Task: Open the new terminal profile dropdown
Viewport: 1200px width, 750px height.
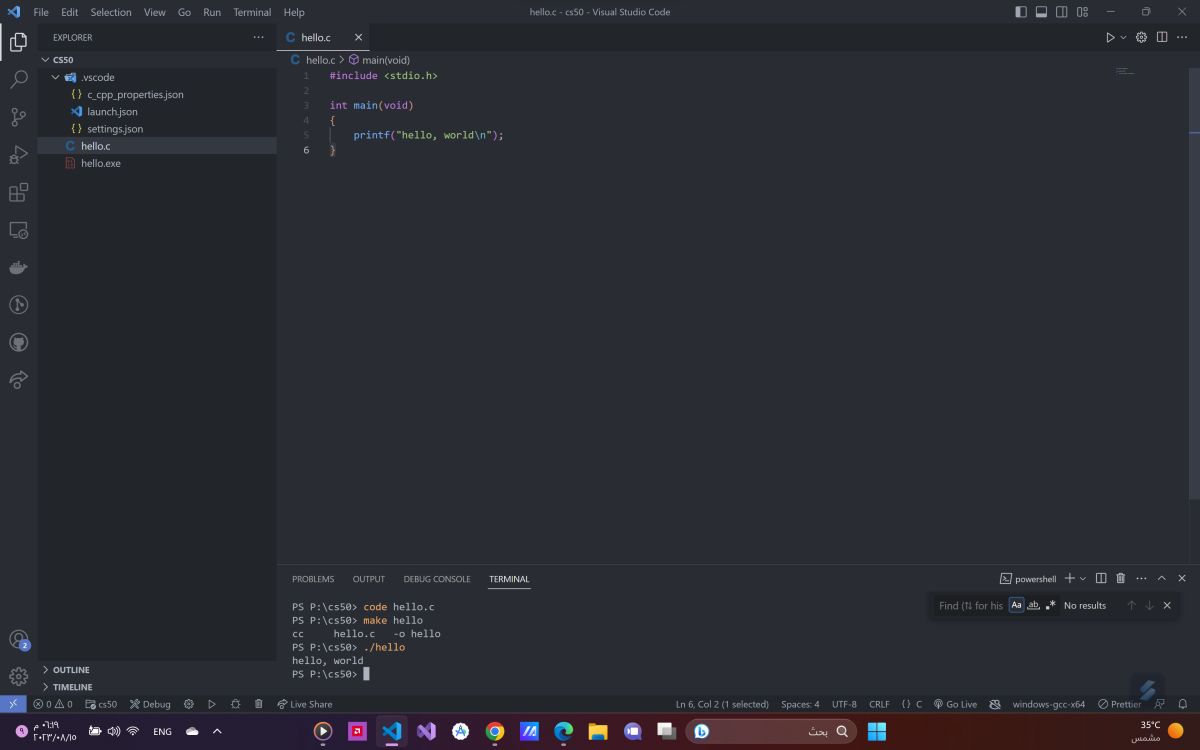Action: [x=1083, y=578]
